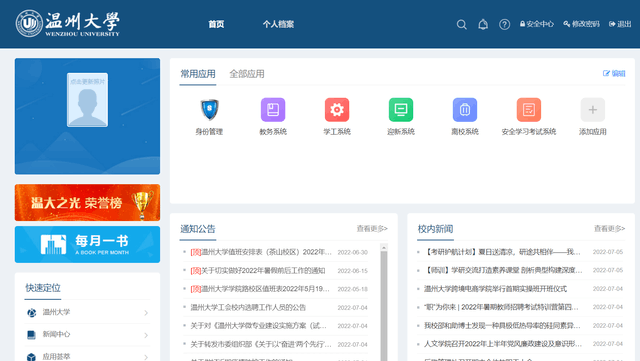This screenshot has height=361, width=640.
Task: Open 个人档案 in top navigation
Action: coord(278,24)
